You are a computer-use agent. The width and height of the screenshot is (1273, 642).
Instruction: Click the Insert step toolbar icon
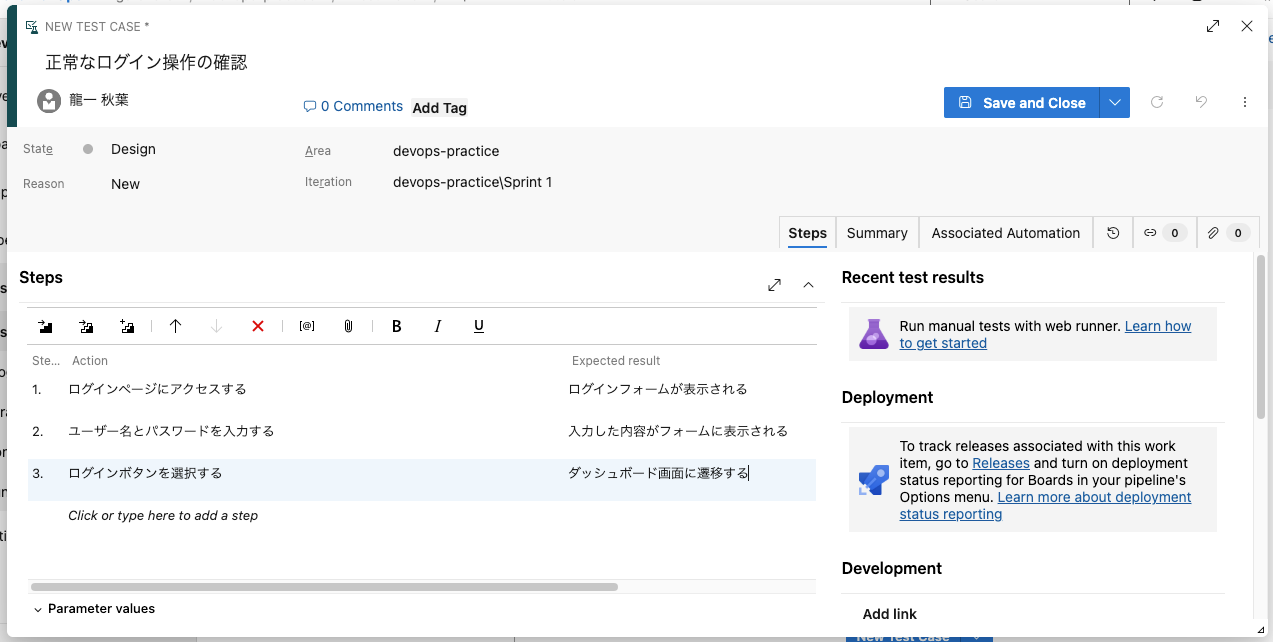point(46,326)
